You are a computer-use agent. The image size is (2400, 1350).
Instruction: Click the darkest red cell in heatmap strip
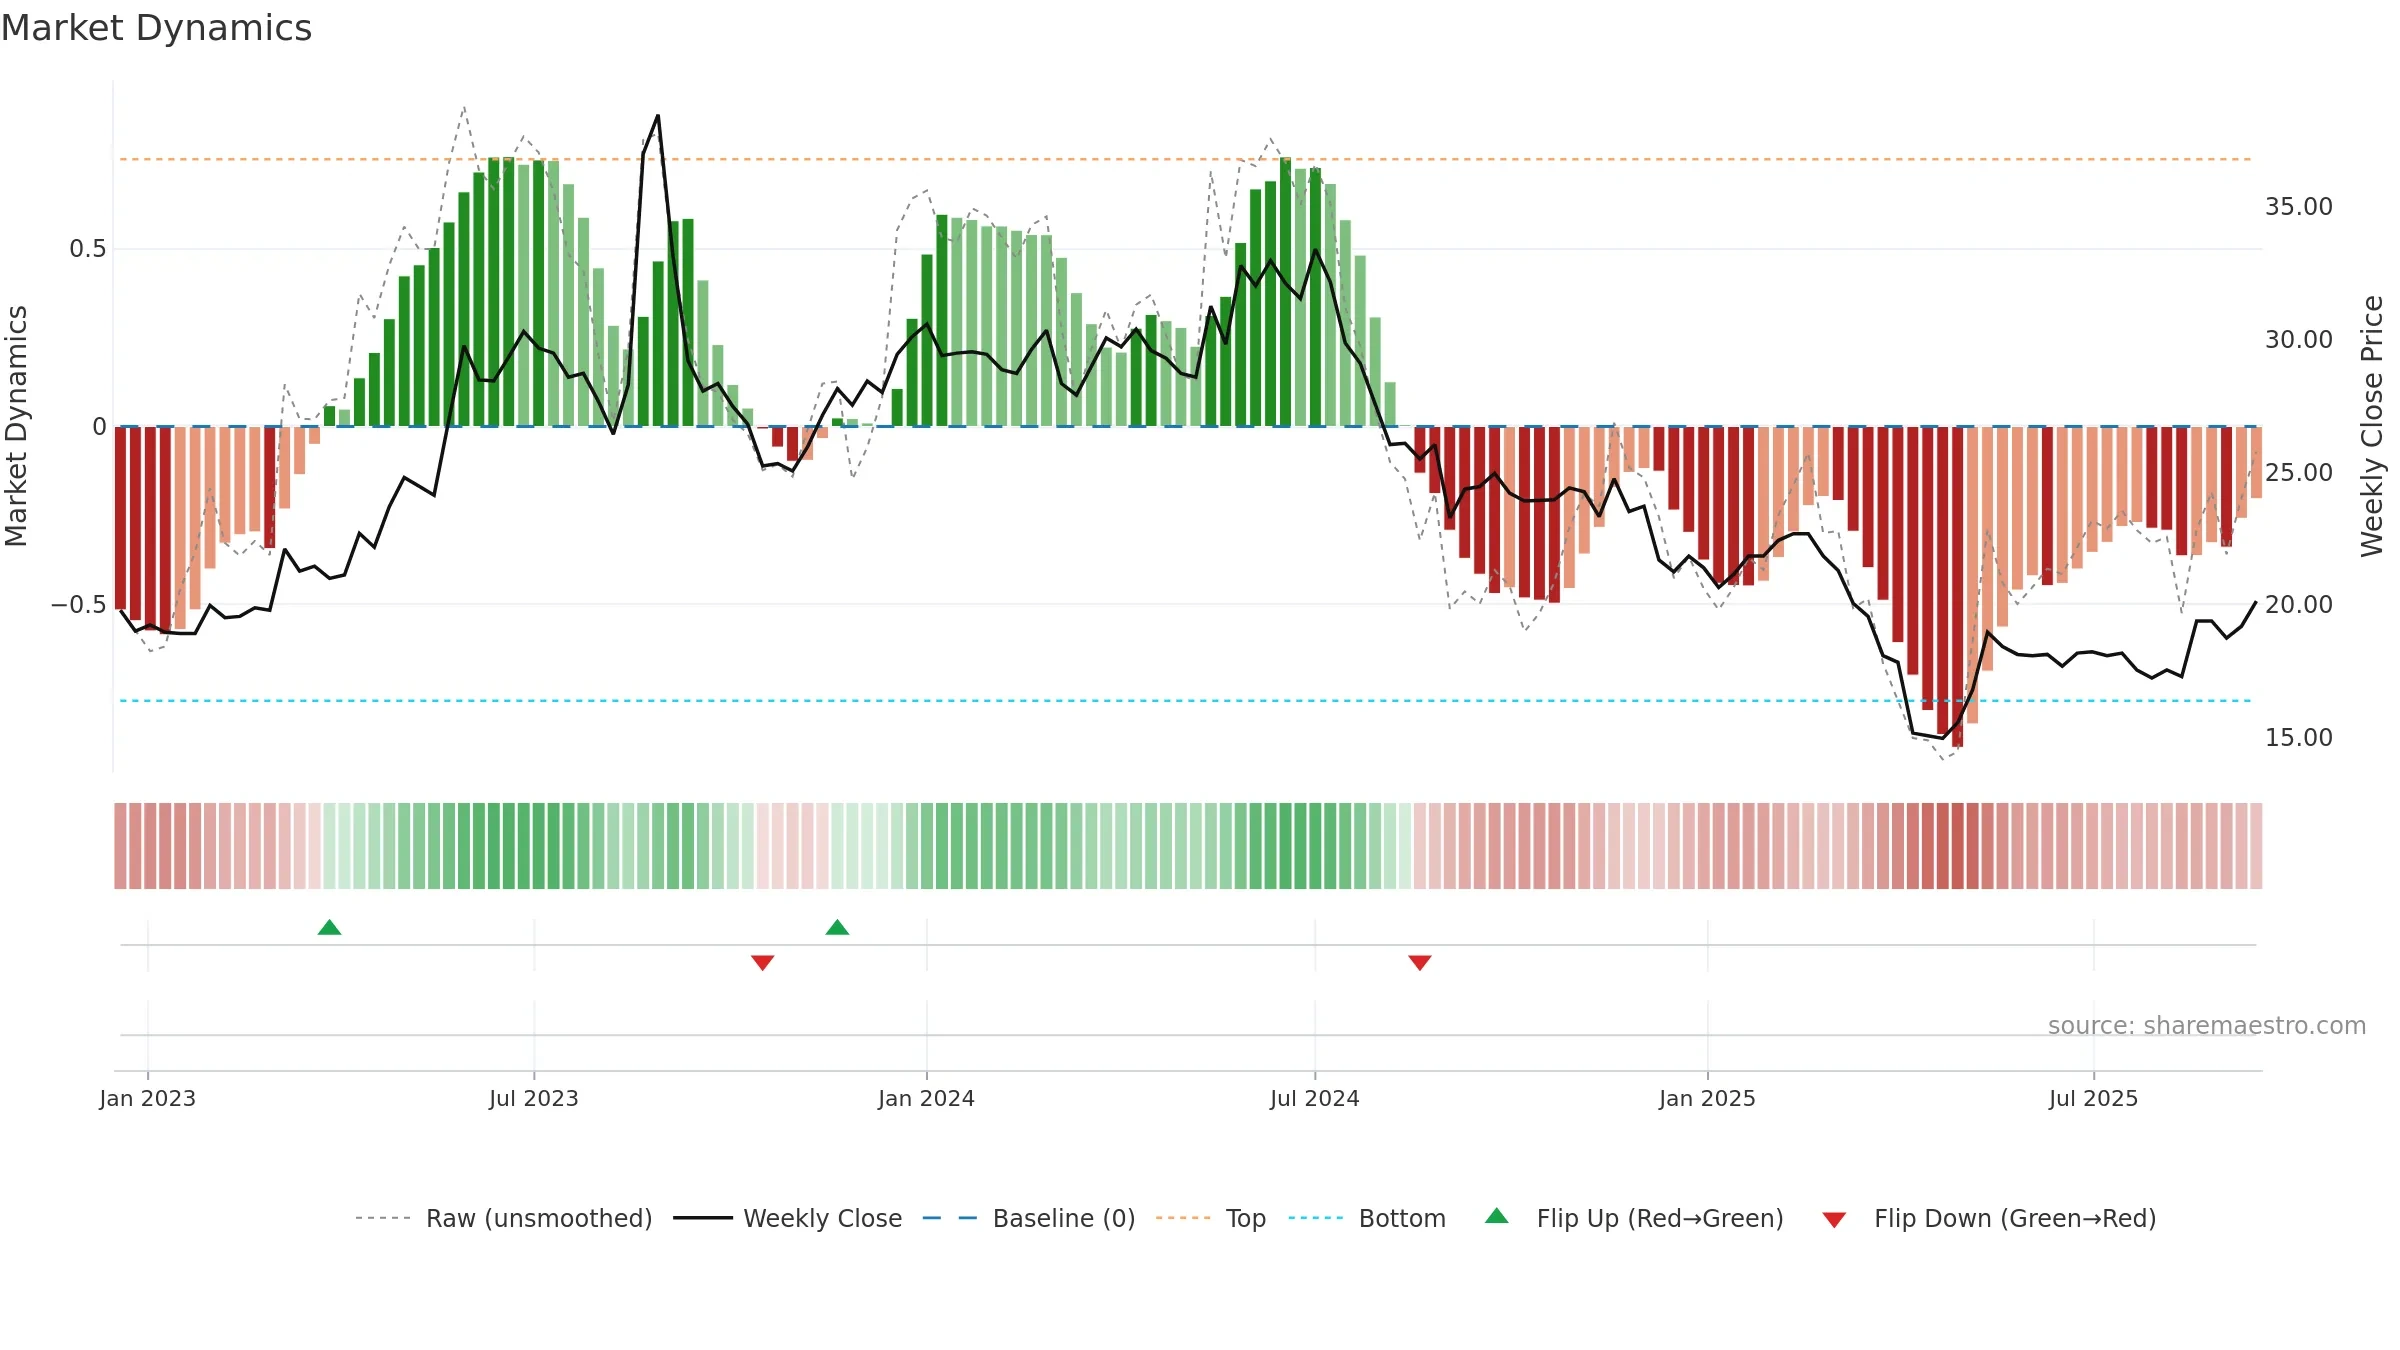[1957, 845]
